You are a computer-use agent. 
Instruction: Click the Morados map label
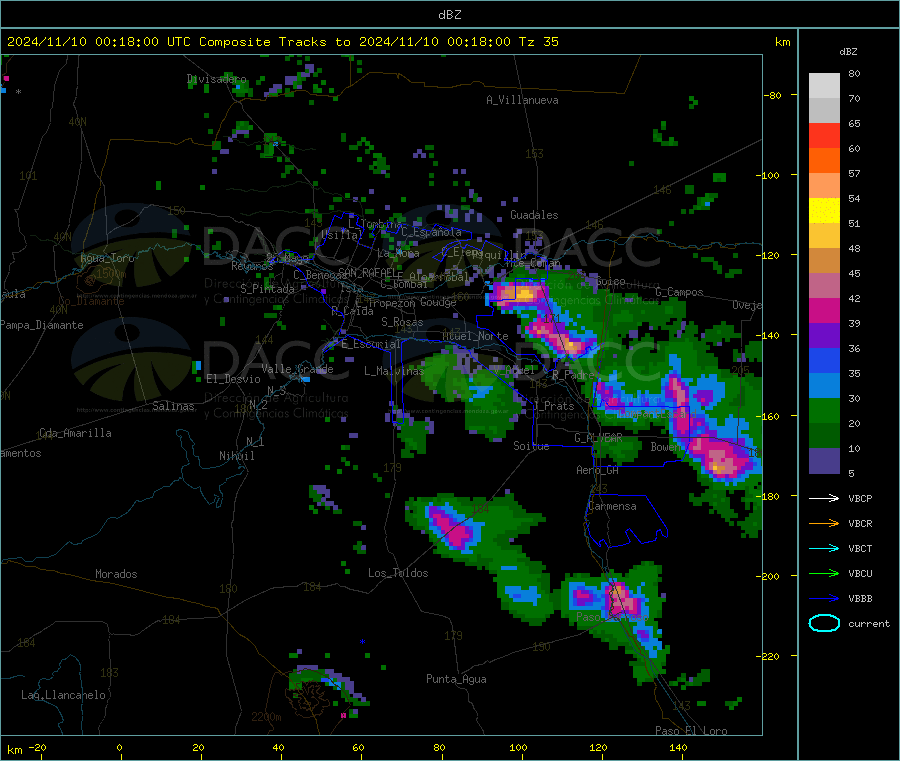pyautogui.click(x=116, y=574)
